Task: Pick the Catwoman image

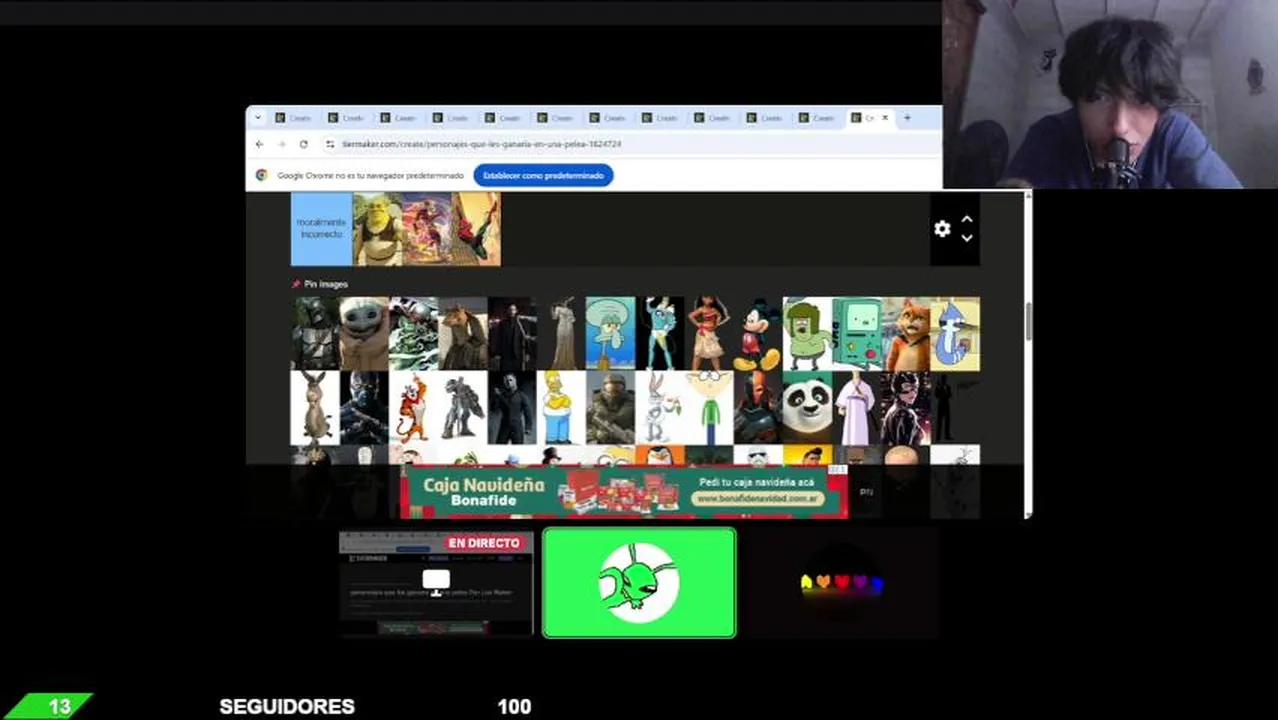Action: pos(906,408)
